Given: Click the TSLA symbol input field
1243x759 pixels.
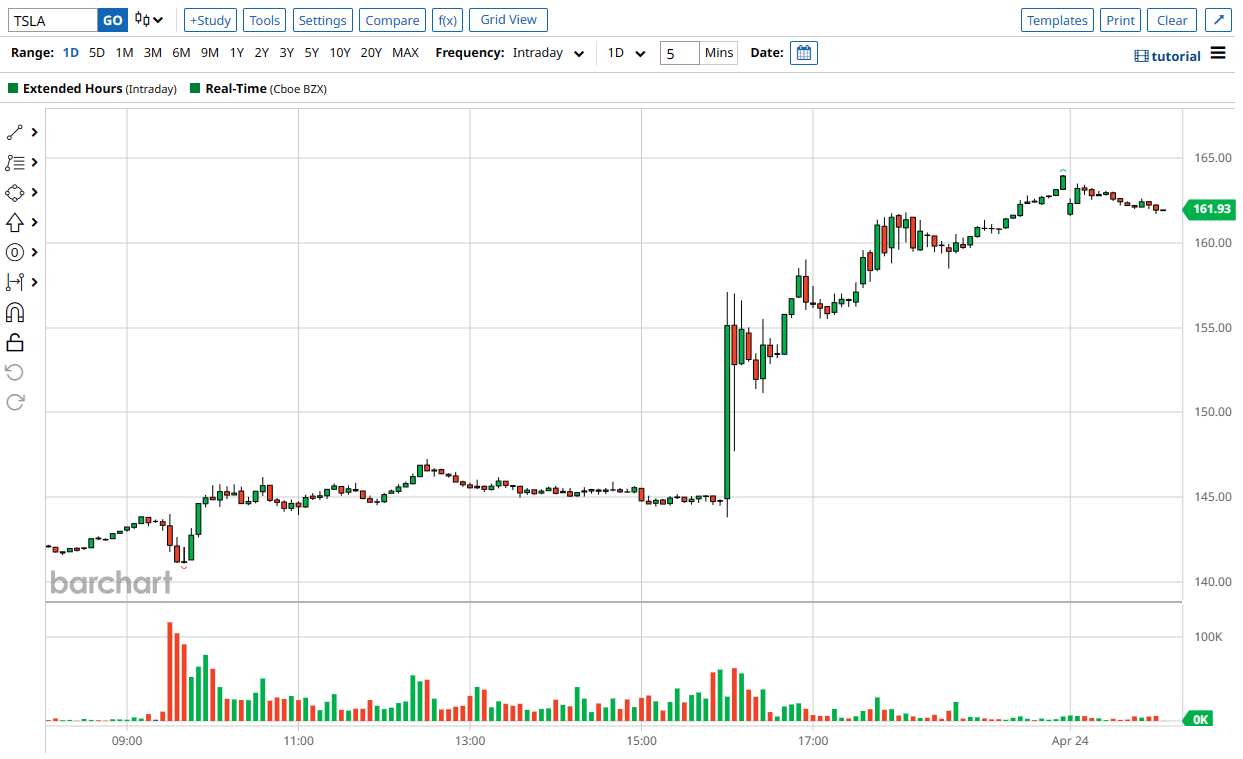Looking at the screenshot, I should pos(53,20).
